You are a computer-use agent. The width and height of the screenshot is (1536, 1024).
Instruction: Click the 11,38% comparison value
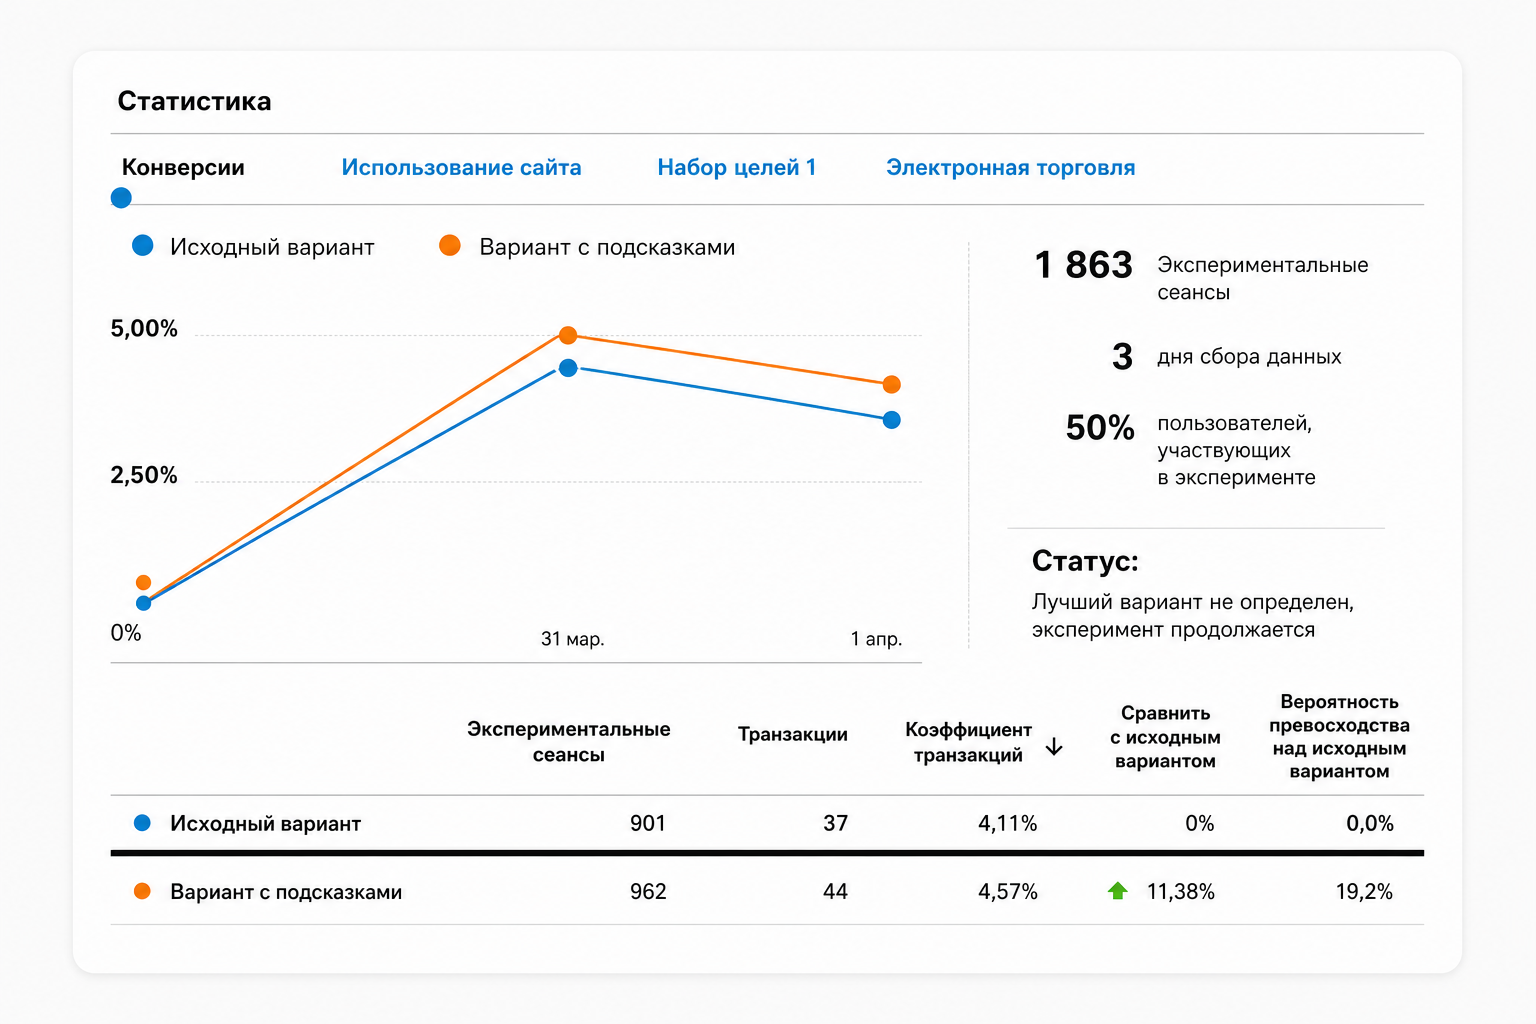click(x=1181, y=891)
